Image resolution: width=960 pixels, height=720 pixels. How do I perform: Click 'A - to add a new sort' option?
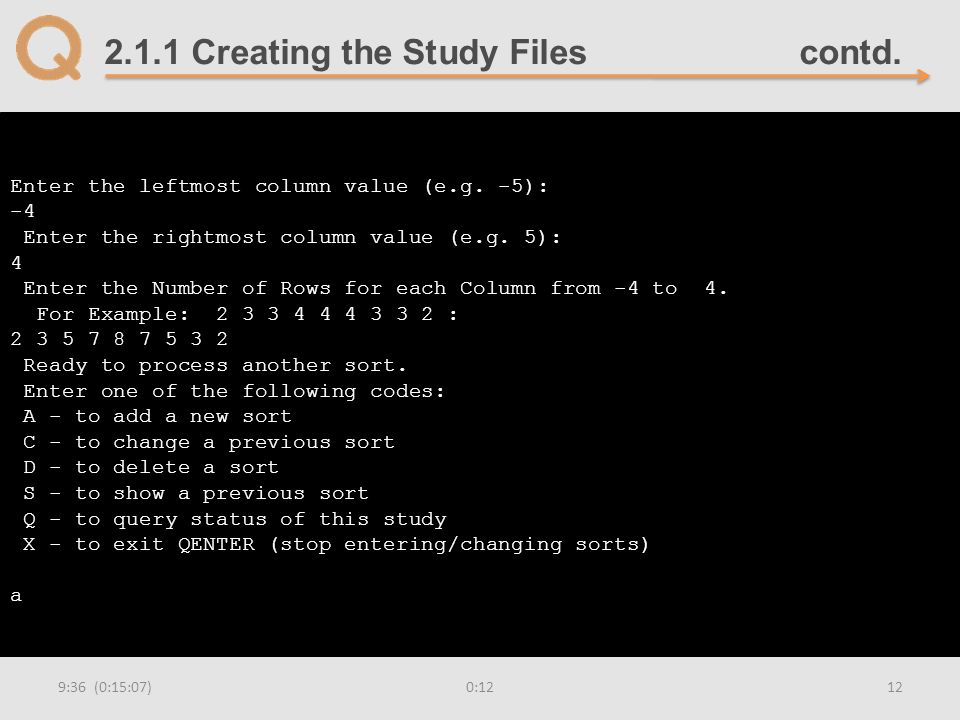click(x=157, y=416)
